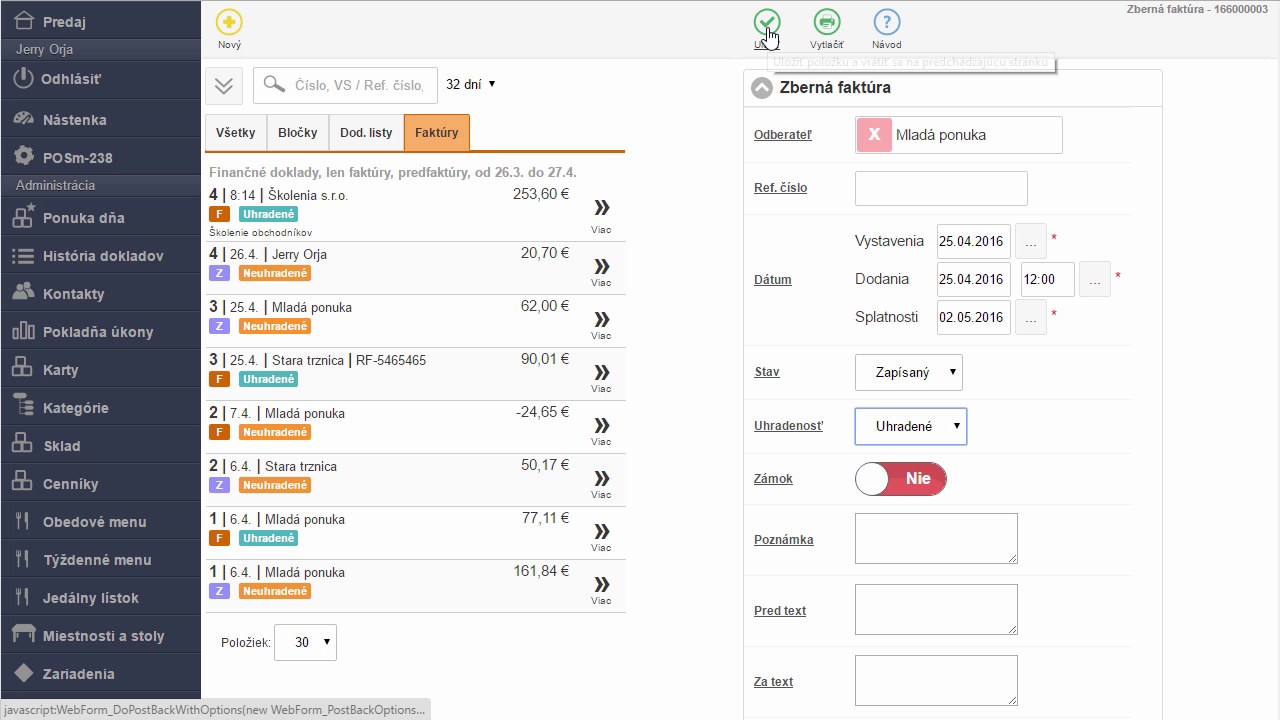Click the Vytlačiť printer icon

pyautogui.click(x=826, y=22)
